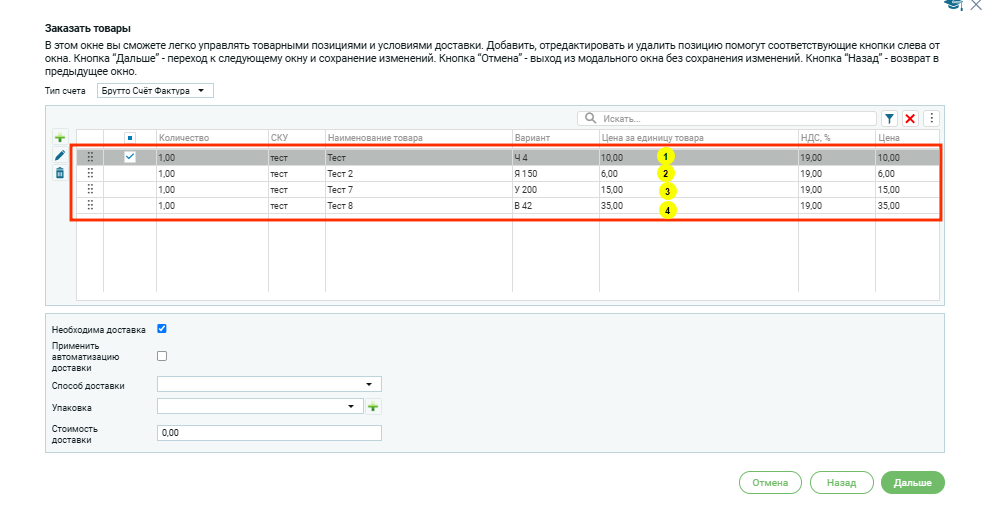Open the three-dot table options menu

(x=931, y=118)
